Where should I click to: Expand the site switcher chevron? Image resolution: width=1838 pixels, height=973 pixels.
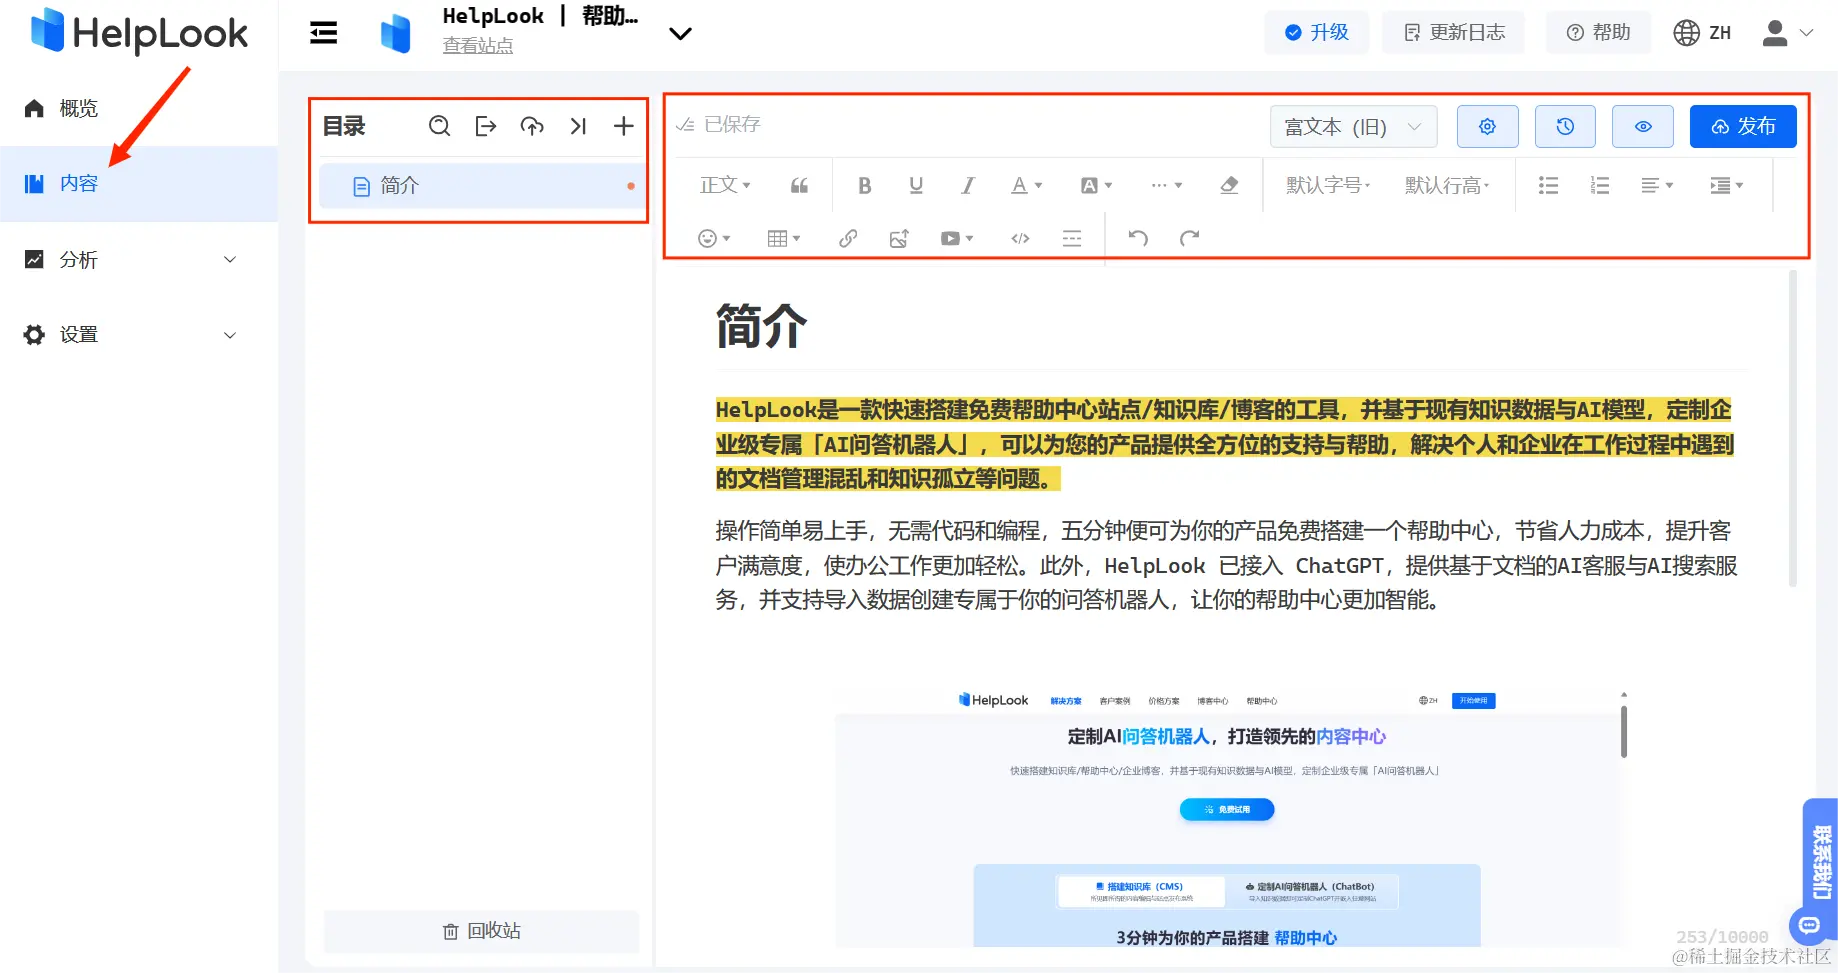[680, 34]
